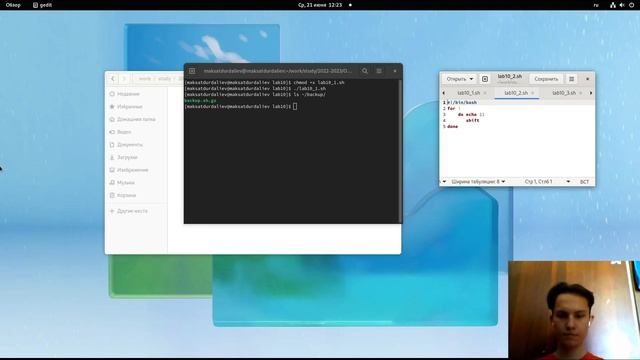
Task: Open the clock and calendar in top bar
Action: [320, 5]
